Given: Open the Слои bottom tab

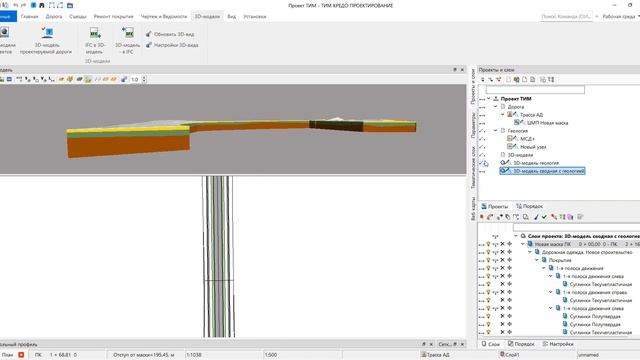Looking at the screenshot, I should pyautogui.click(x=491, y=344).
